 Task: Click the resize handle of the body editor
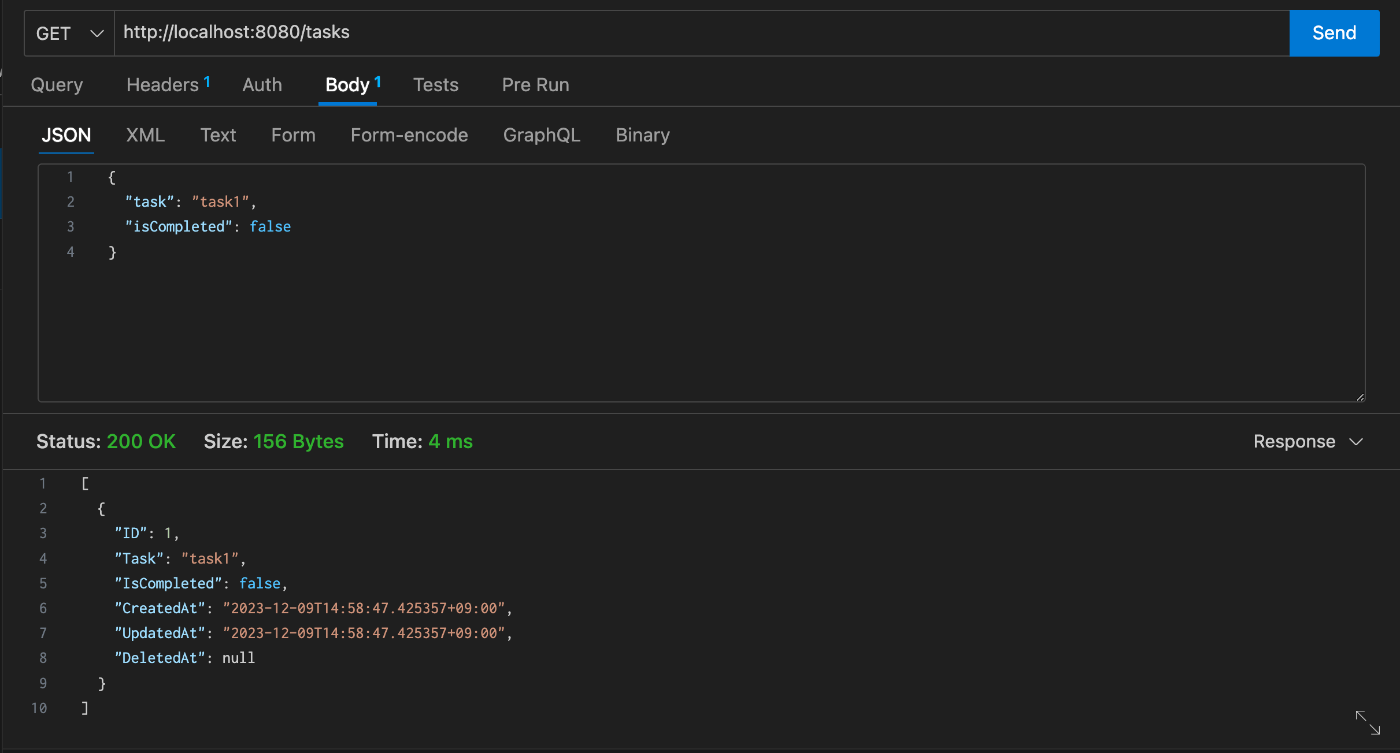1359,396
